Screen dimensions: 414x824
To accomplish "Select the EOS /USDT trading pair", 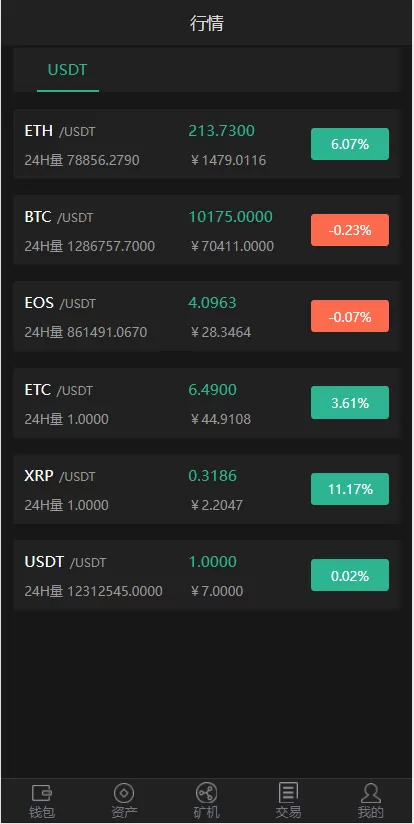I will [207, 316].
